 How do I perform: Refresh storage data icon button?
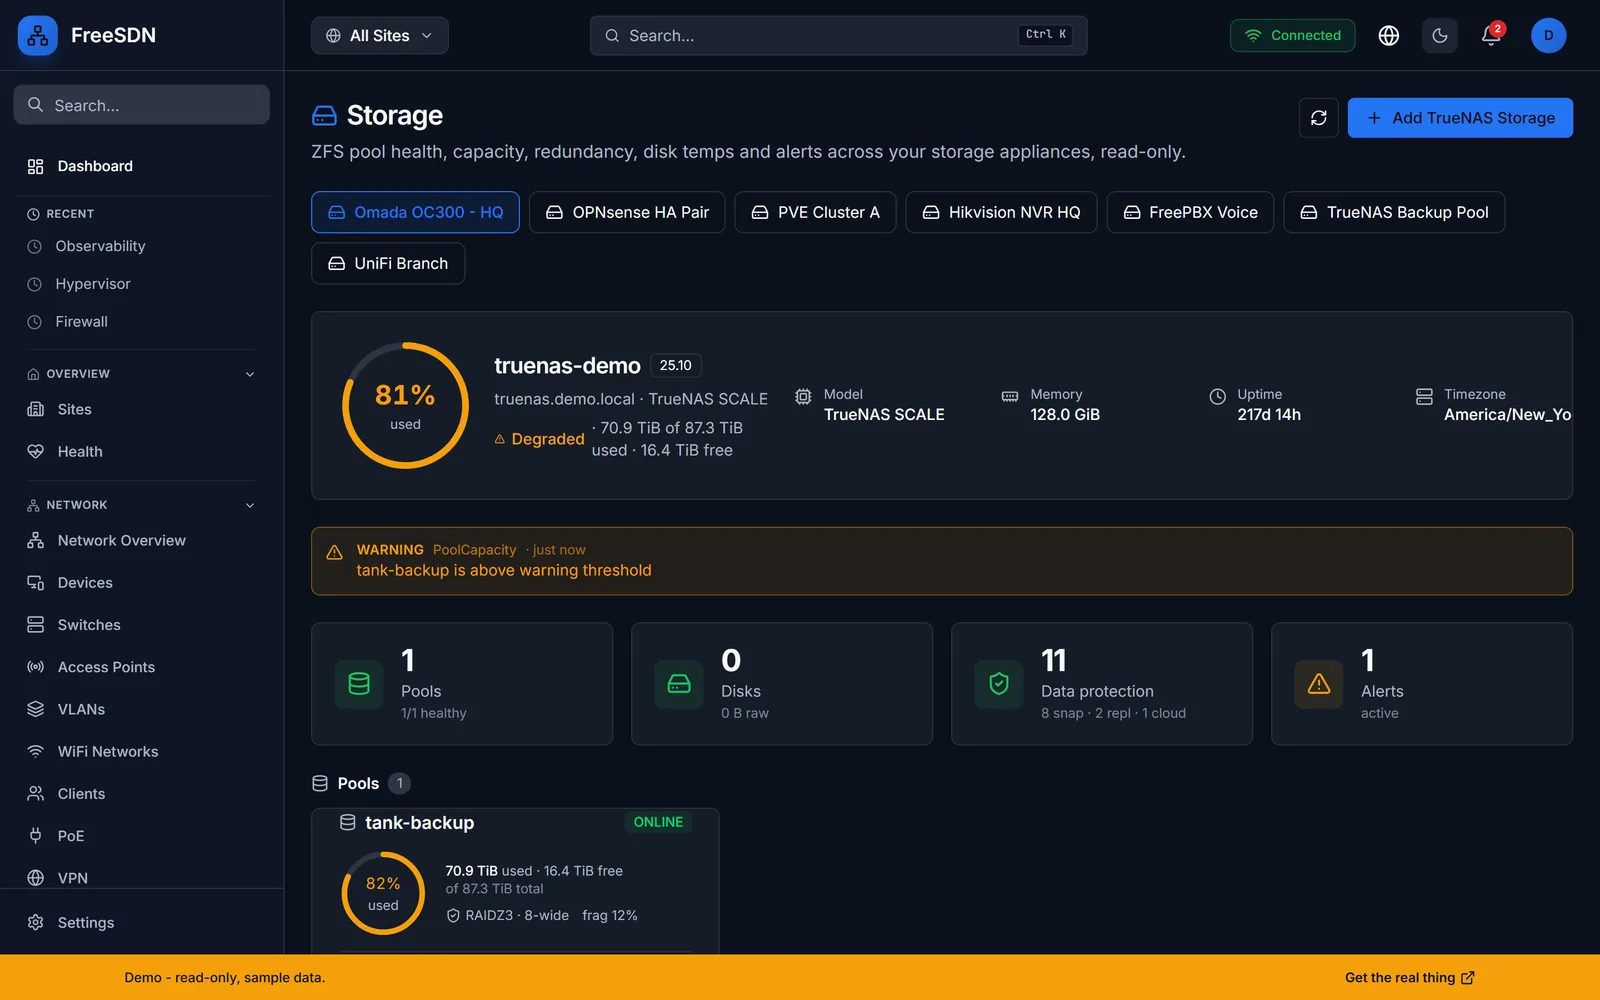point(1318,118)
